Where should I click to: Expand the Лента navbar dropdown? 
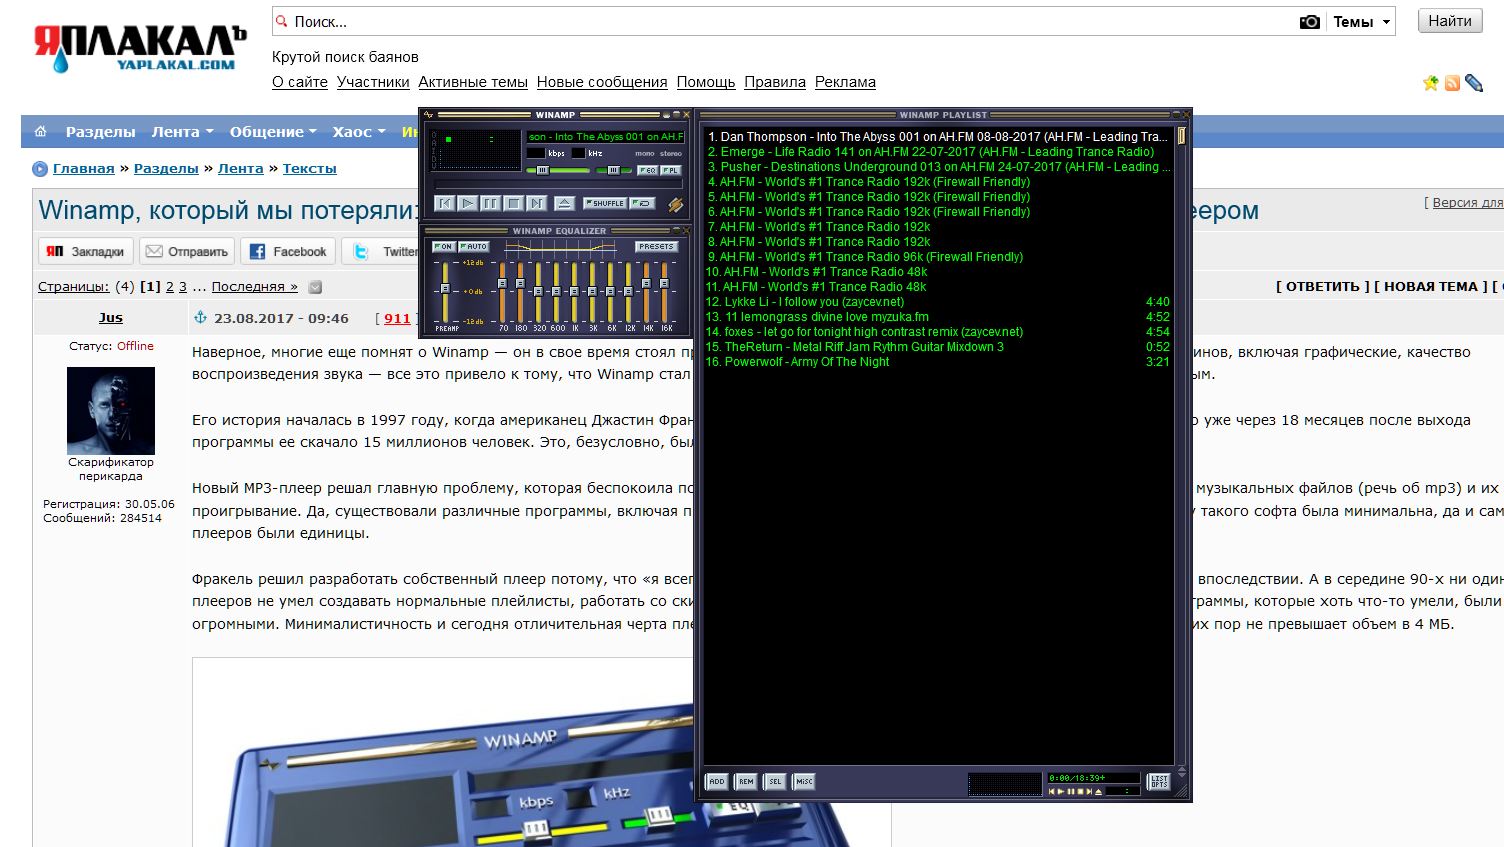click(x=182, y=132)
